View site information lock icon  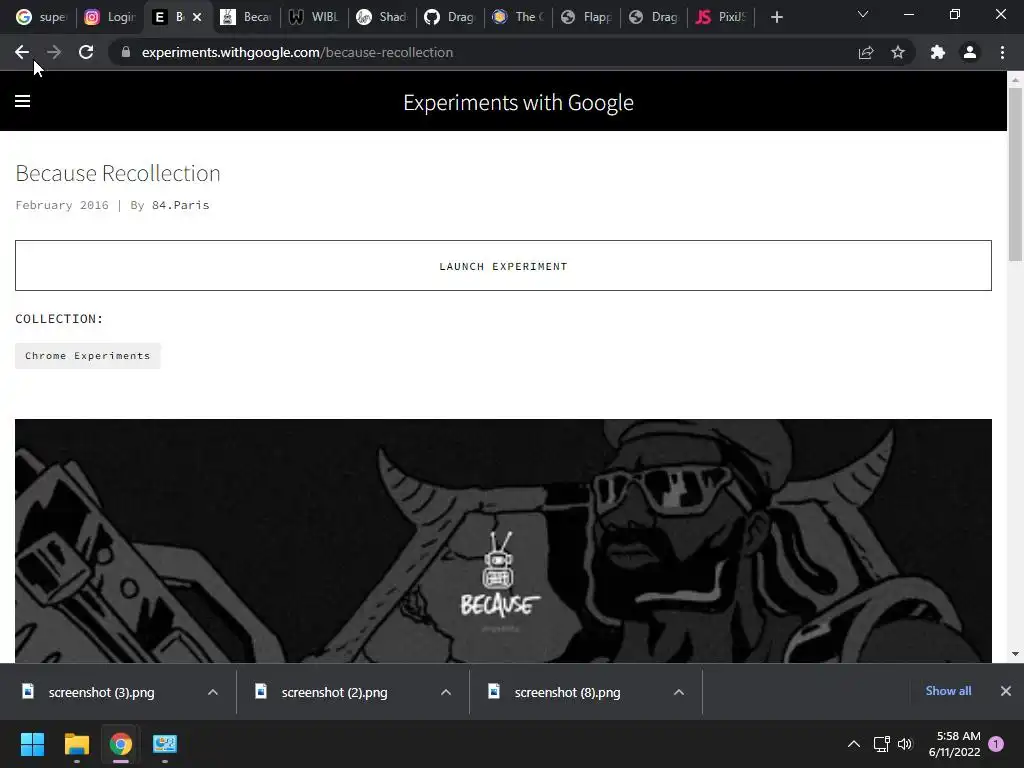click(x=126, y=52)
